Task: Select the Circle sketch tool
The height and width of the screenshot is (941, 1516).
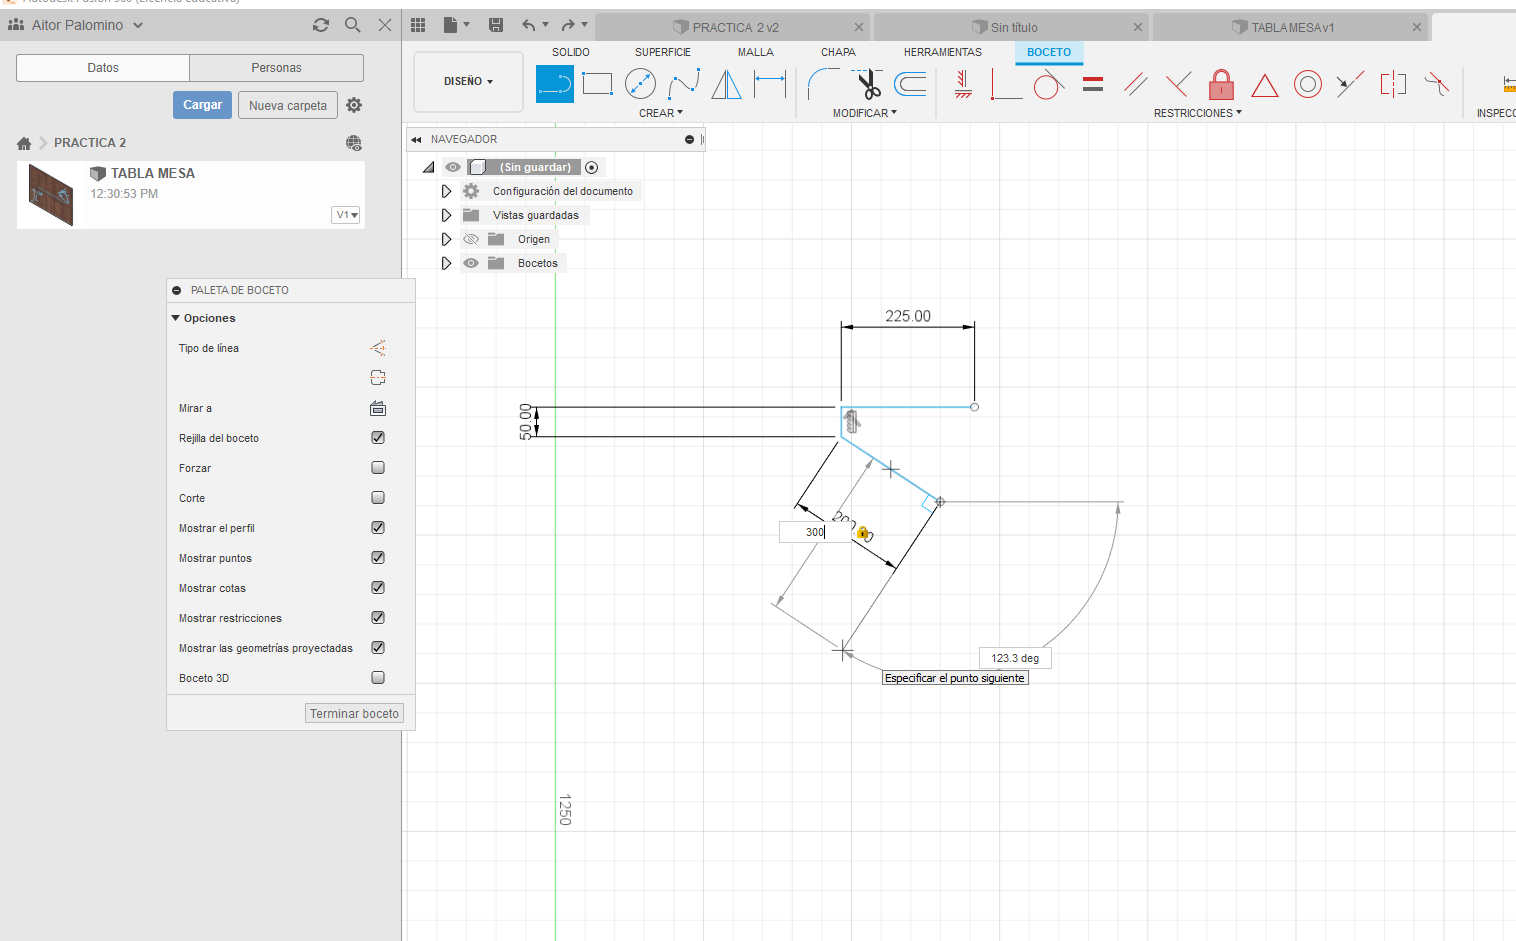Action: (640, 84)
